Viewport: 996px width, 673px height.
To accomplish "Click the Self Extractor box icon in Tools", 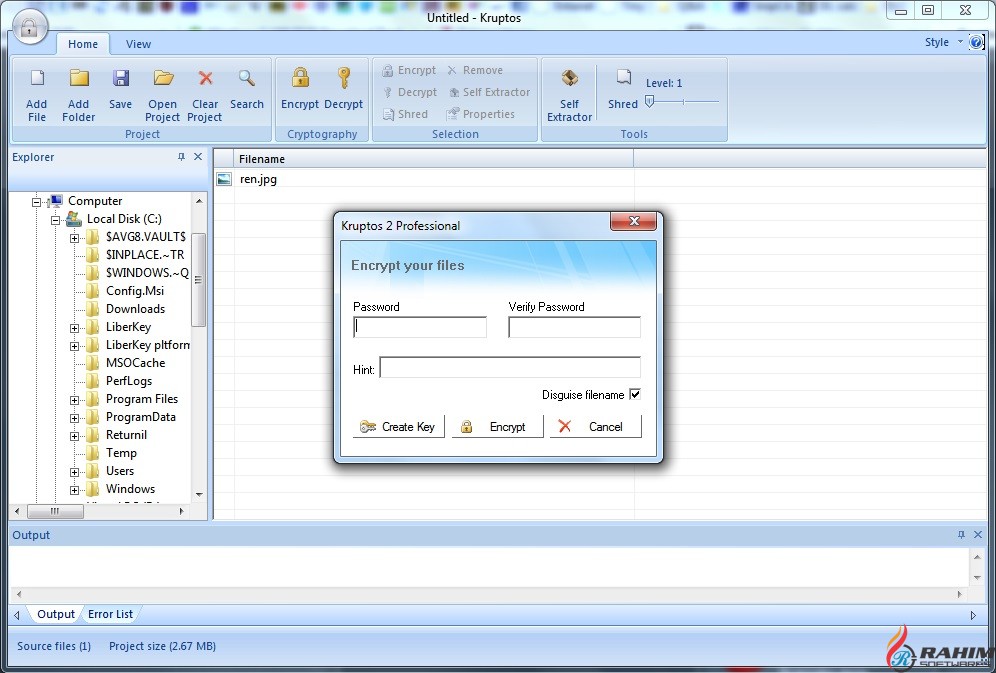I will tap(569, 78).
